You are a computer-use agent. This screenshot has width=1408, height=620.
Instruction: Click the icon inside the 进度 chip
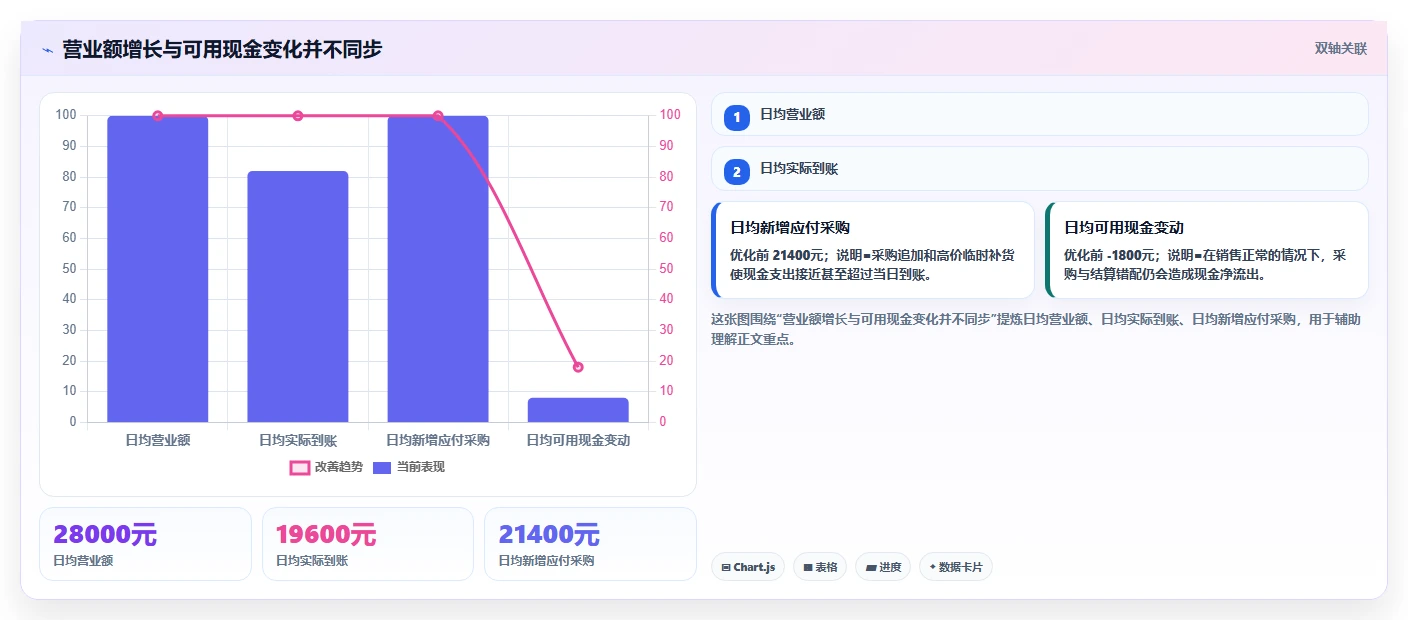pos(870,568)
